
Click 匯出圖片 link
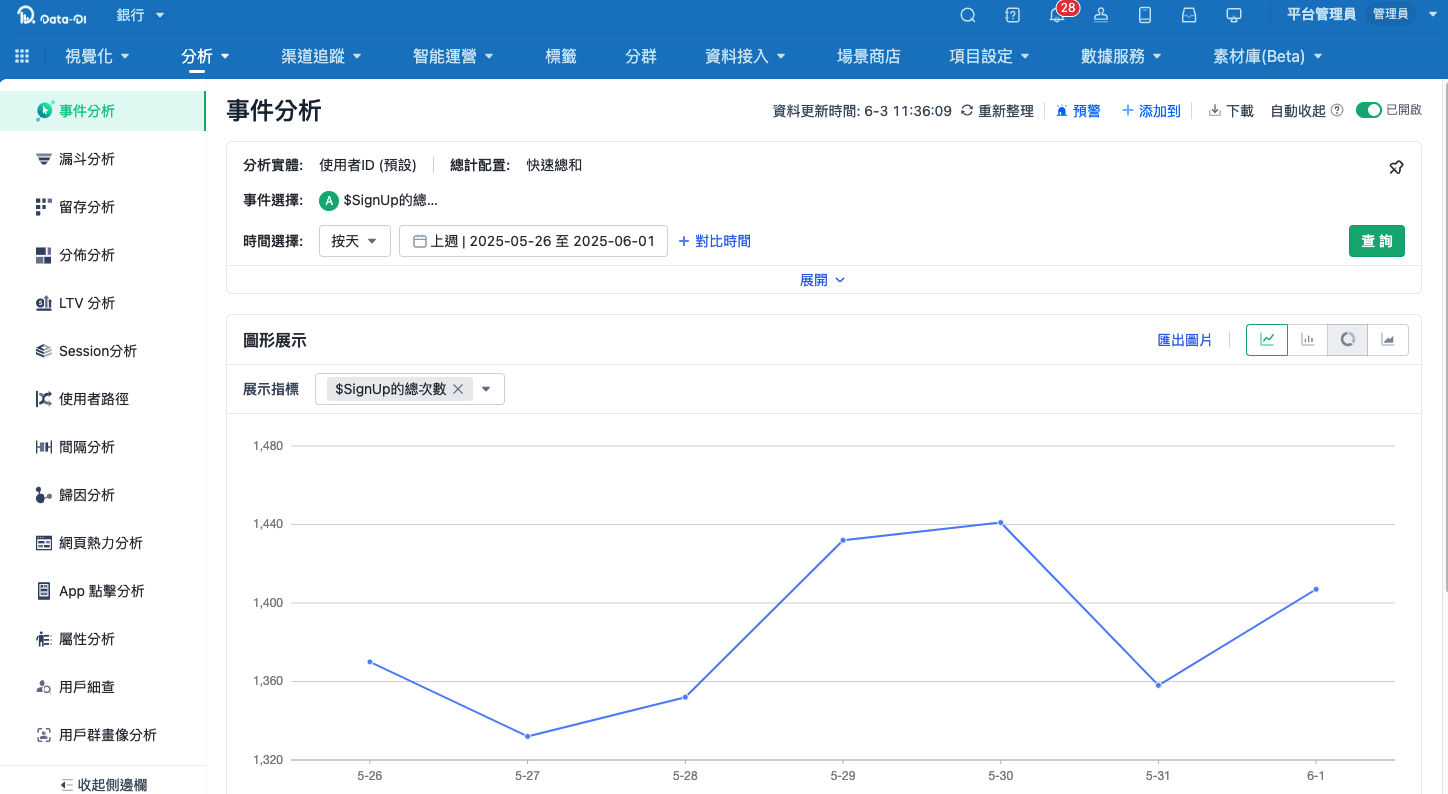point(1185,340)
